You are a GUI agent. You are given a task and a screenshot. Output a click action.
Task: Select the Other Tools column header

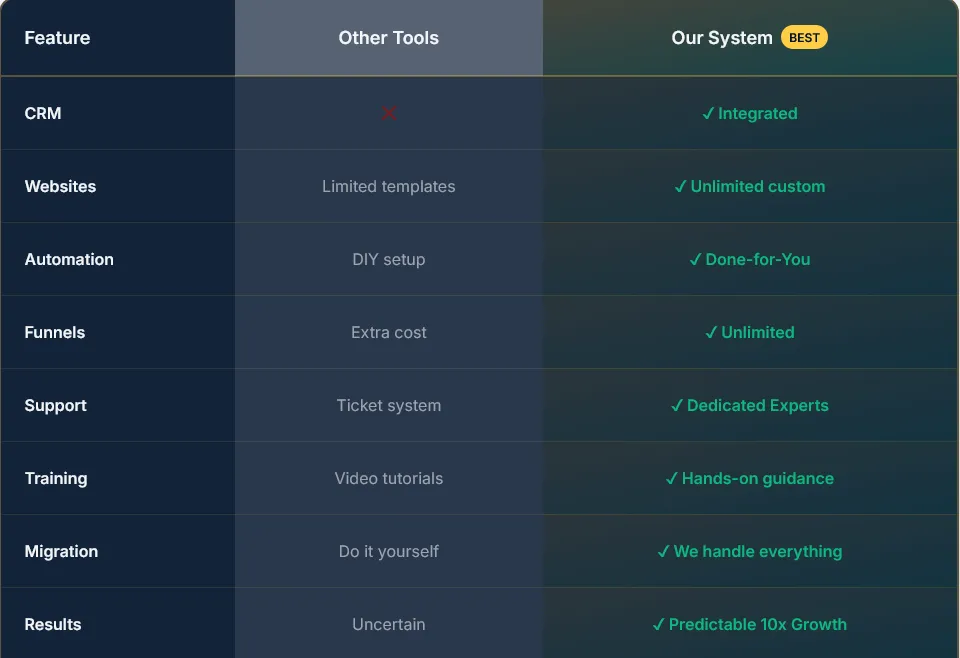388,38
